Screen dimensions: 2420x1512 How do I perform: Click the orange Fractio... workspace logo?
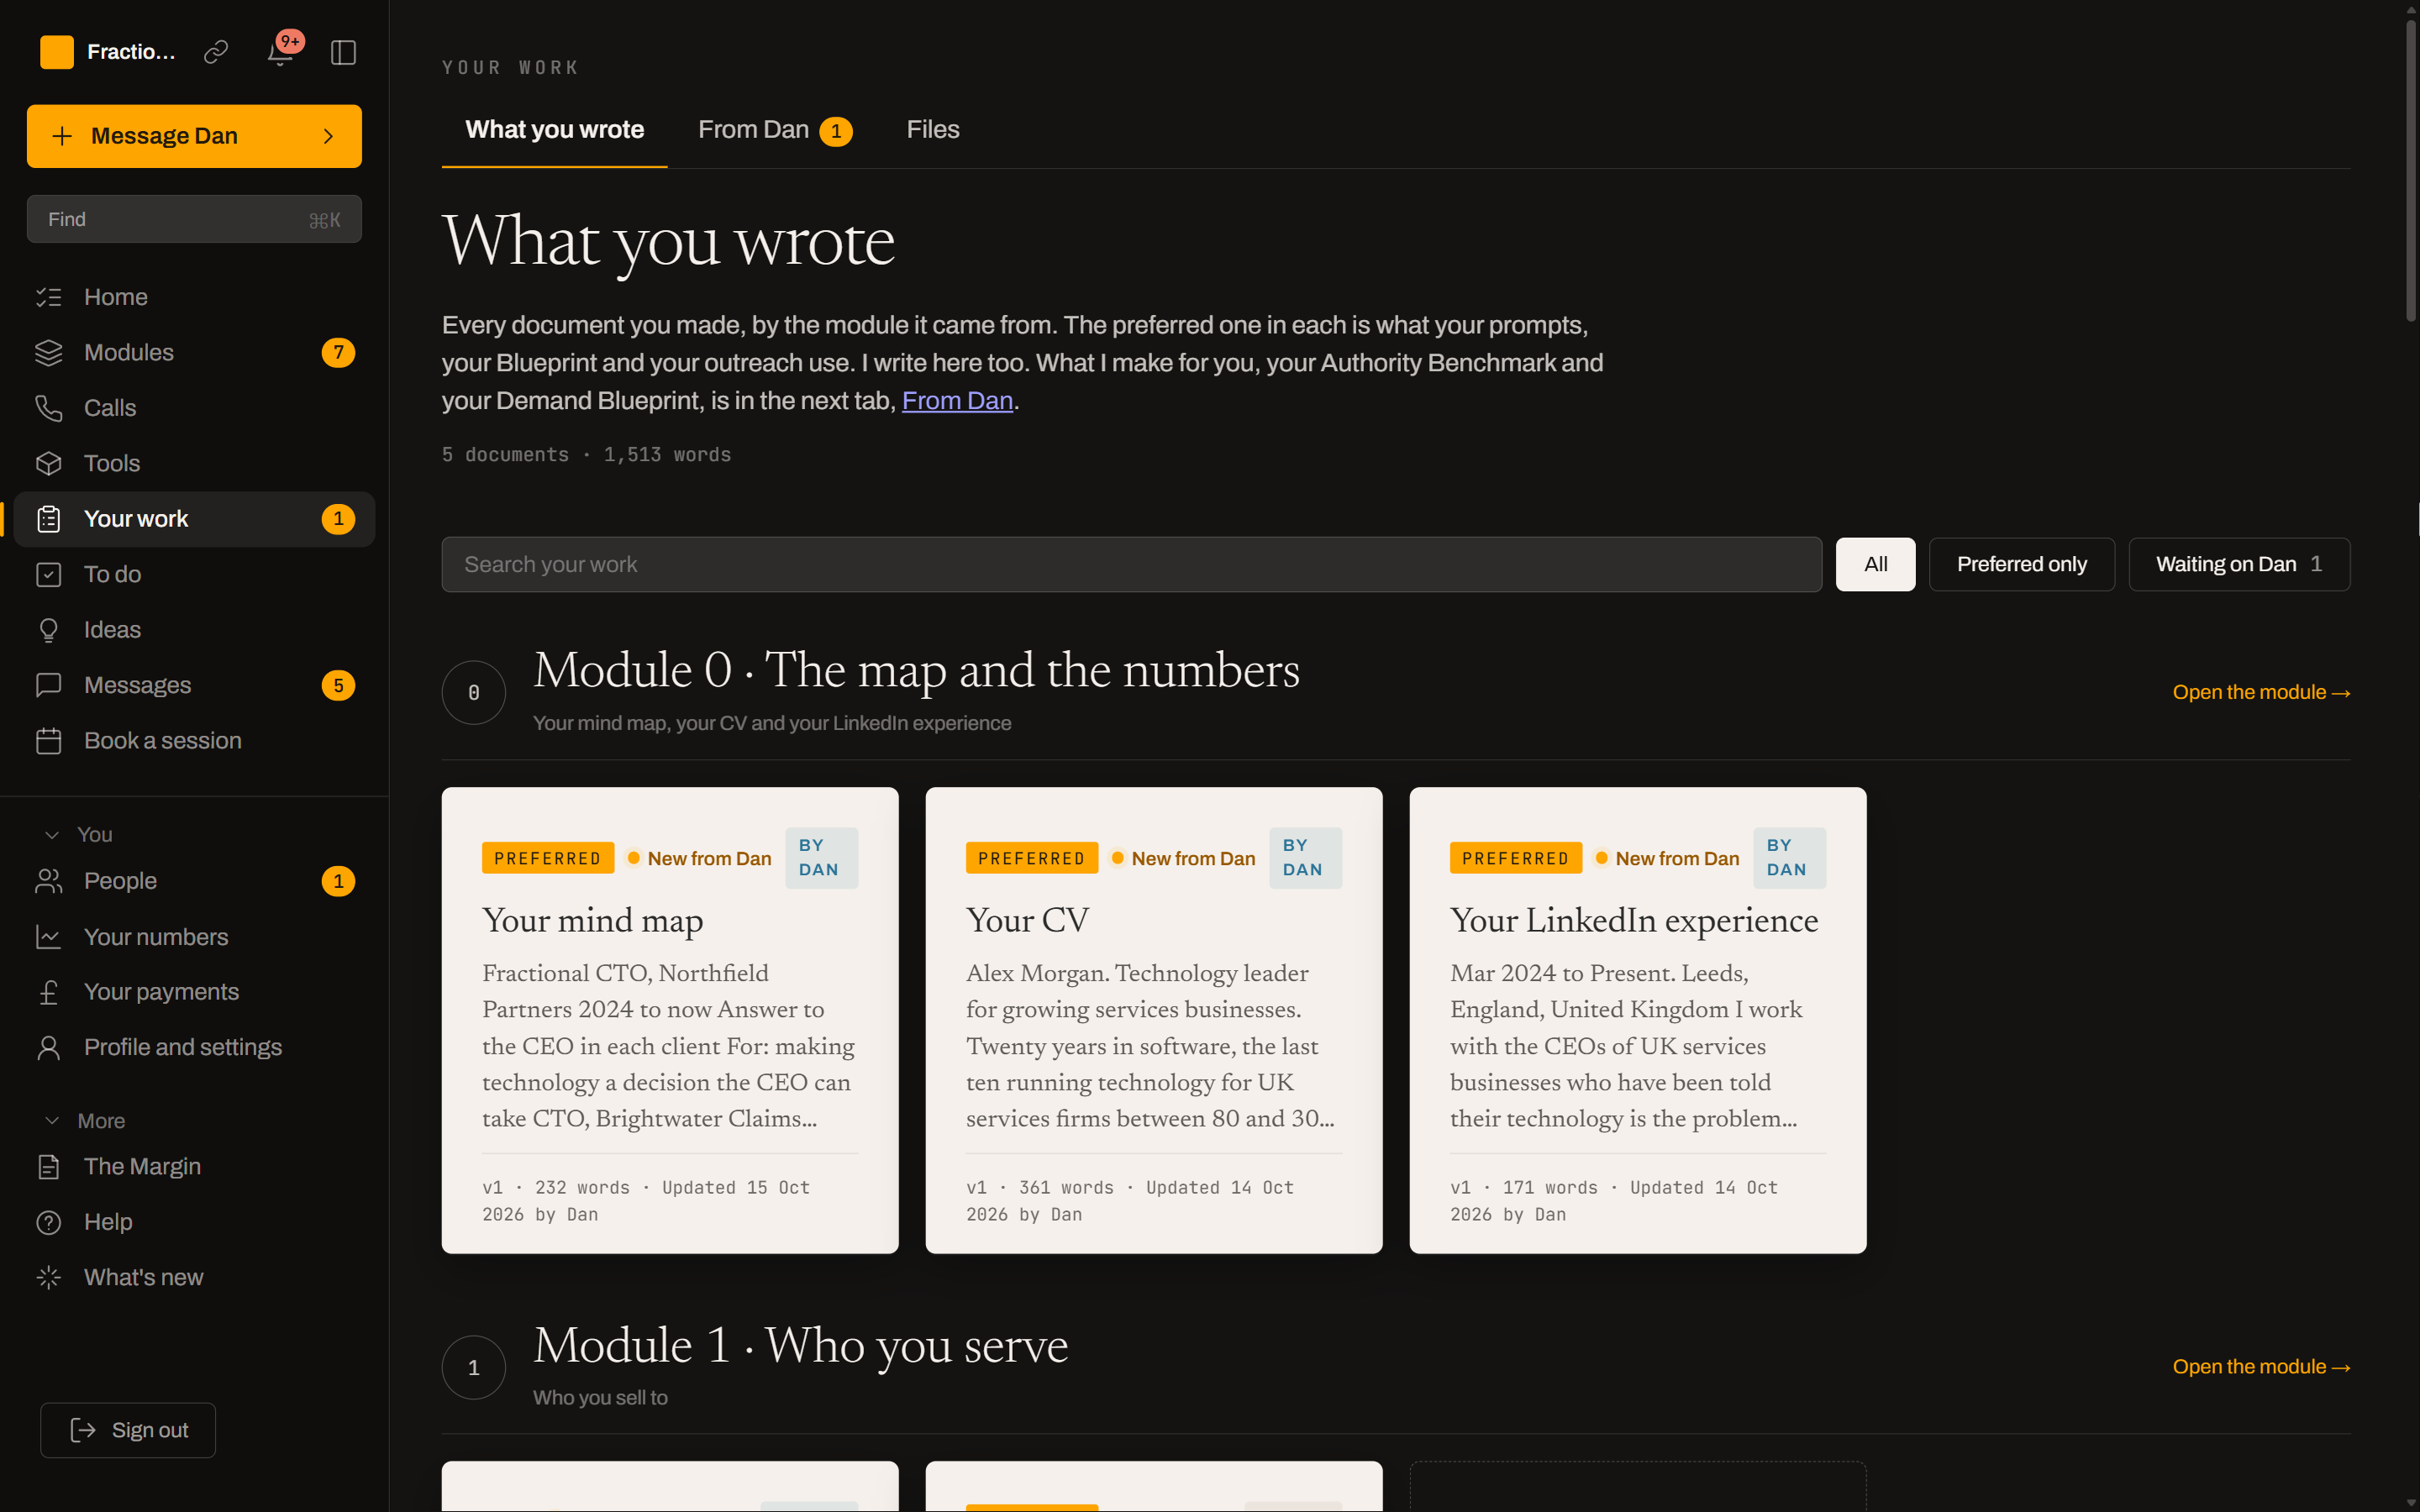pyautogui.click(x=57, y=52)
